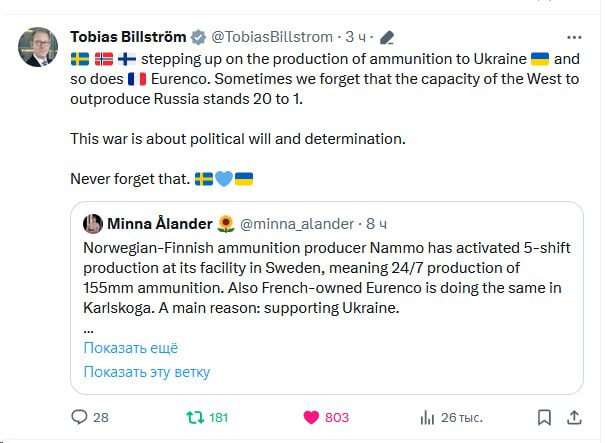Click the reply comment bubble icon

79,417
